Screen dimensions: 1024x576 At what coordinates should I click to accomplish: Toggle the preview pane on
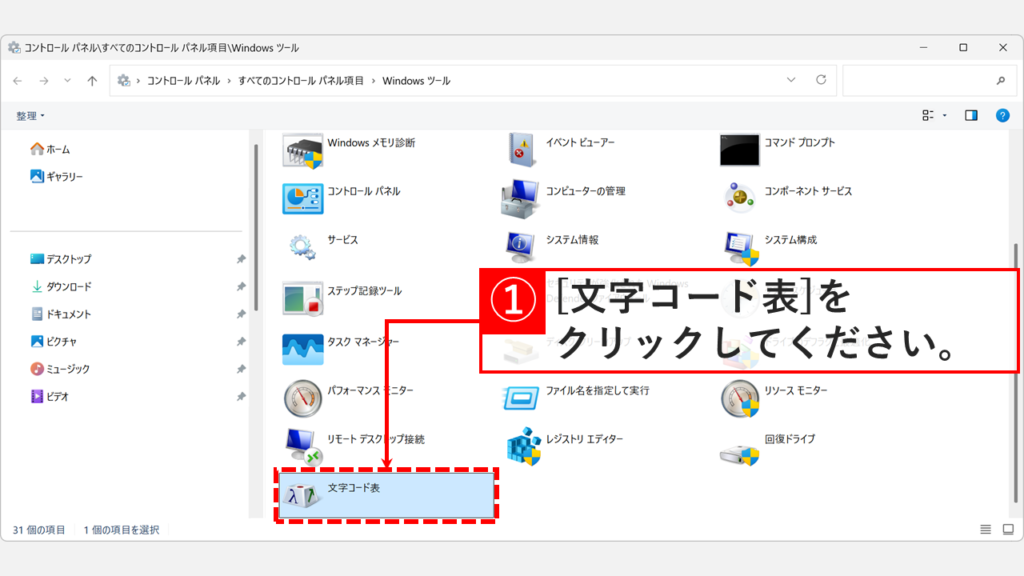970,115
